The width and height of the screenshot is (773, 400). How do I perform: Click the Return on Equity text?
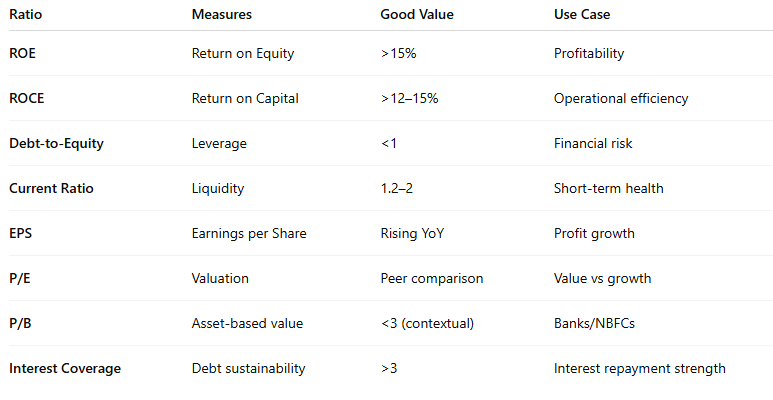pos(243,53)
